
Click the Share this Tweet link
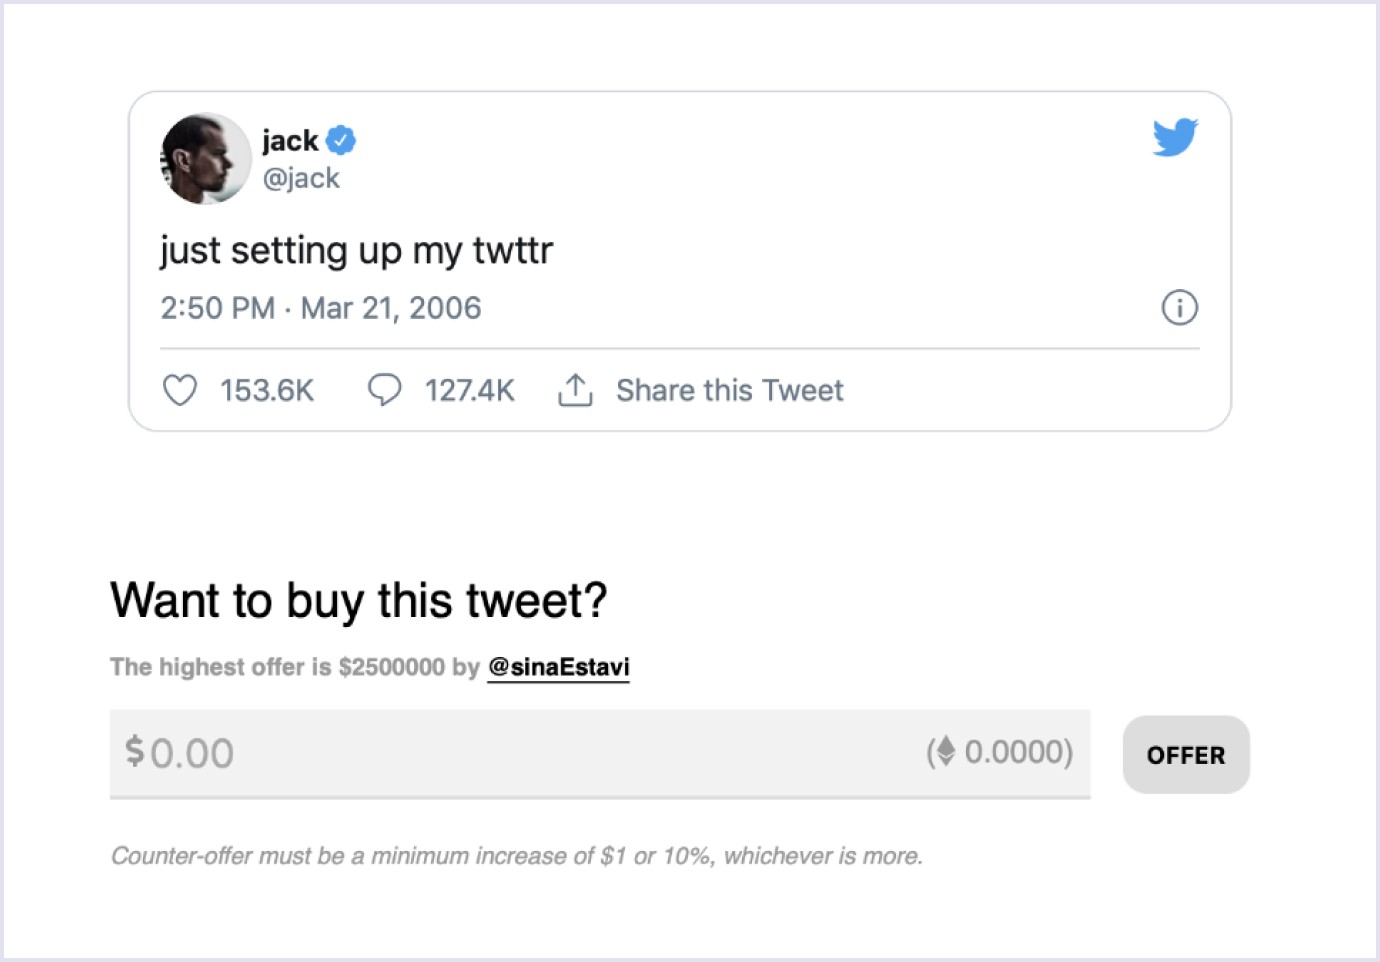coord(730,390)
